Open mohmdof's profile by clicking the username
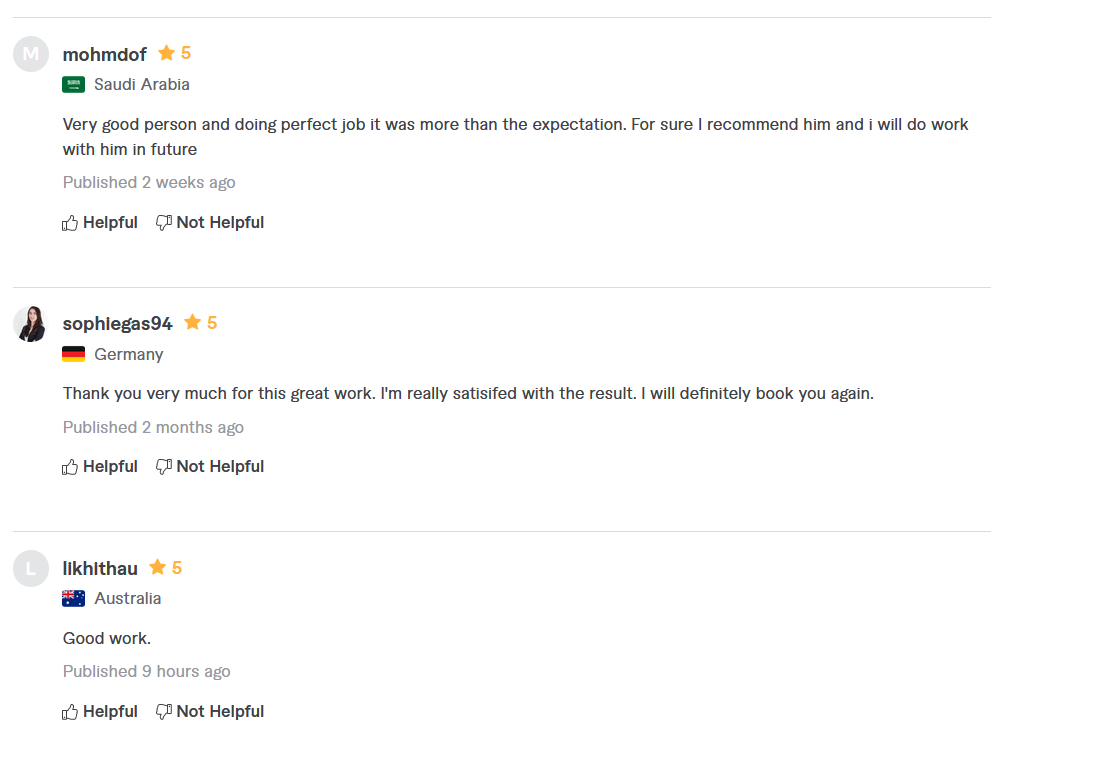 click(x=104, y=54)
